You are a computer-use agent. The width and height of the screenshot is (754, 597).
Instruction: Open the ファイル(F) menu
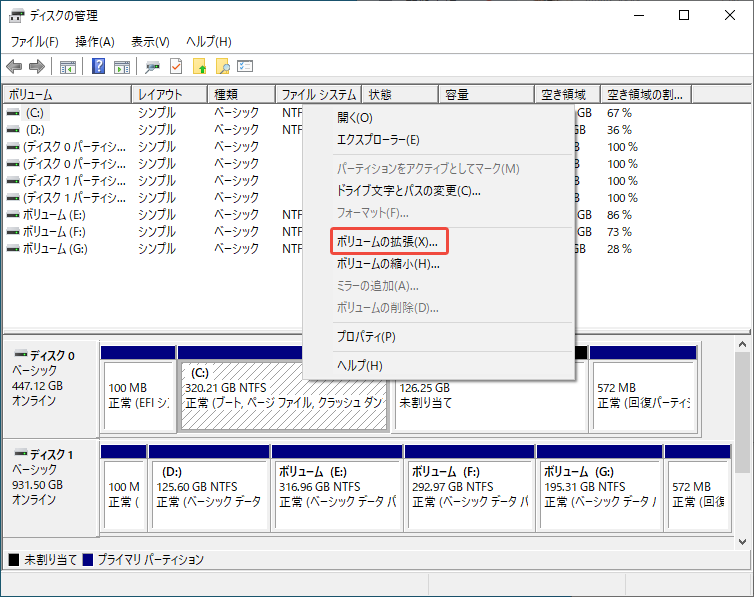click(x=35, y=42)
